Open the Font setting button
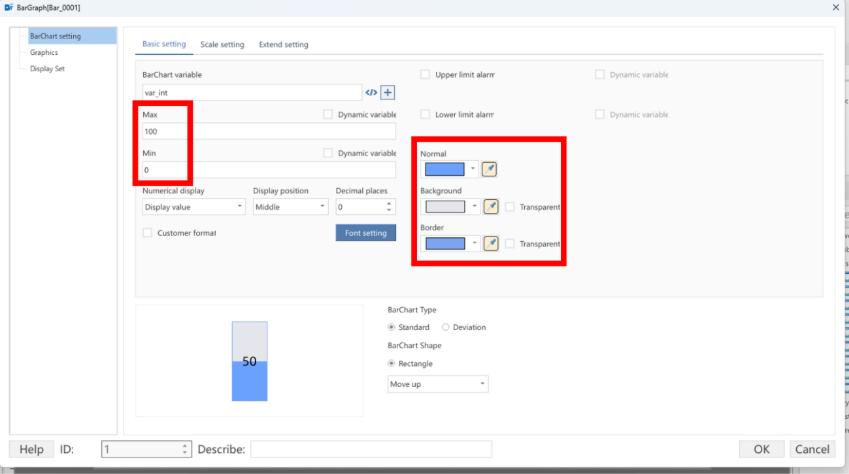This screenshot has width=849, height=474. click(x=365, y=233)
